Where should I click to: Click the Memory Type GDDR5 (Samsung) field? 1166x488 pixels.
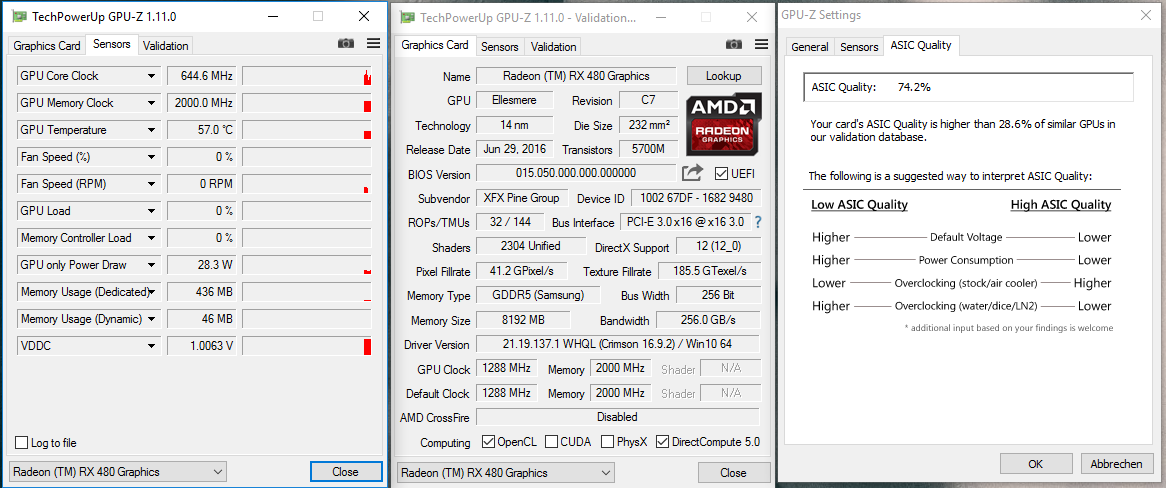click(x=538, y=295)
